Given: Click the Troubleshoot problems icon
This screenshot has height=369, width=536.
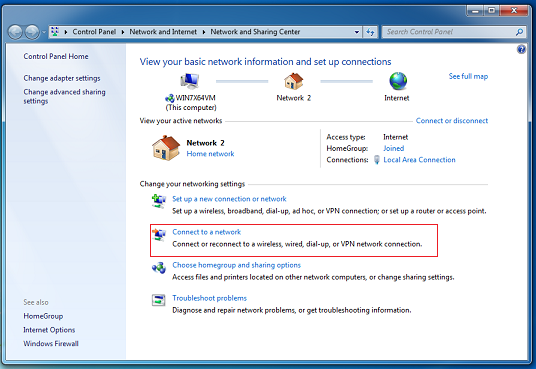Looking at the screenshot, I should coord(159,300).
